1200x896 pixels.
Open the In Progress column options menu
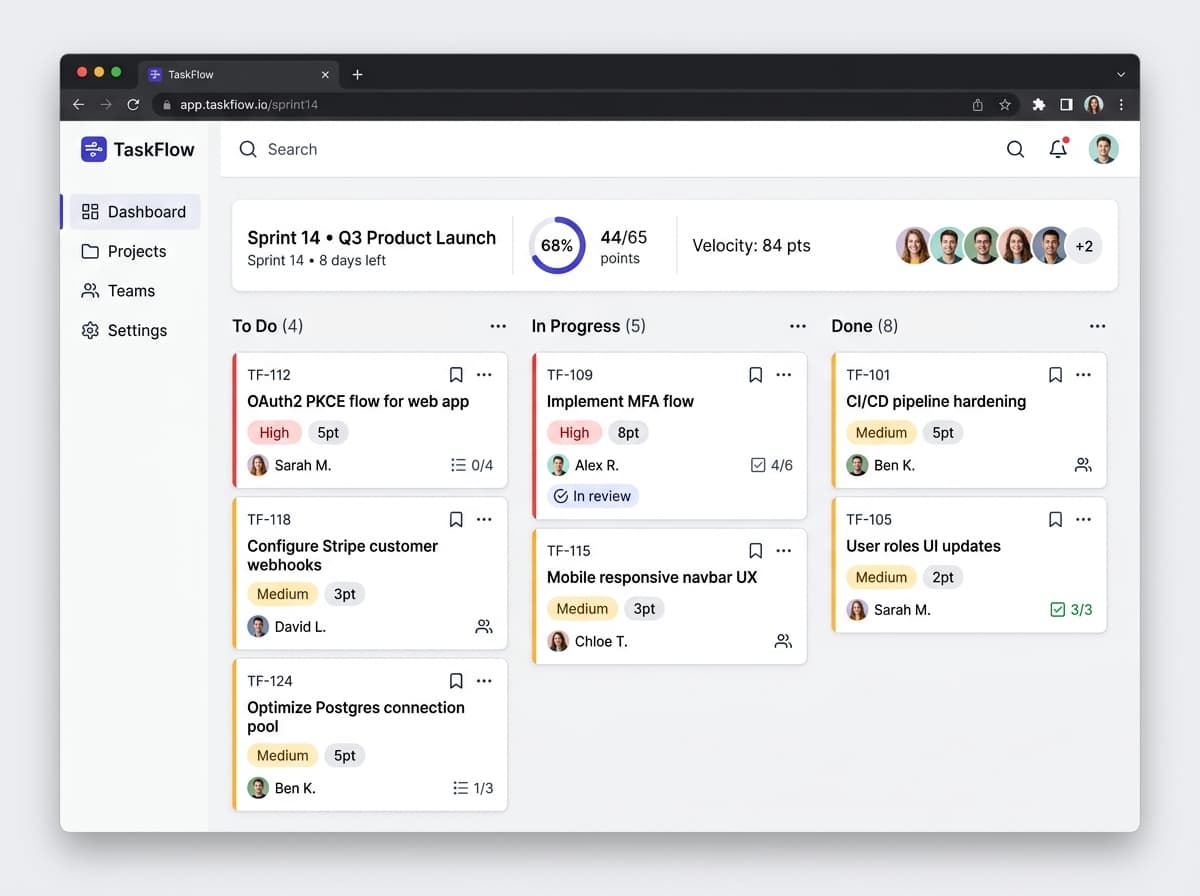click(798, 326)
